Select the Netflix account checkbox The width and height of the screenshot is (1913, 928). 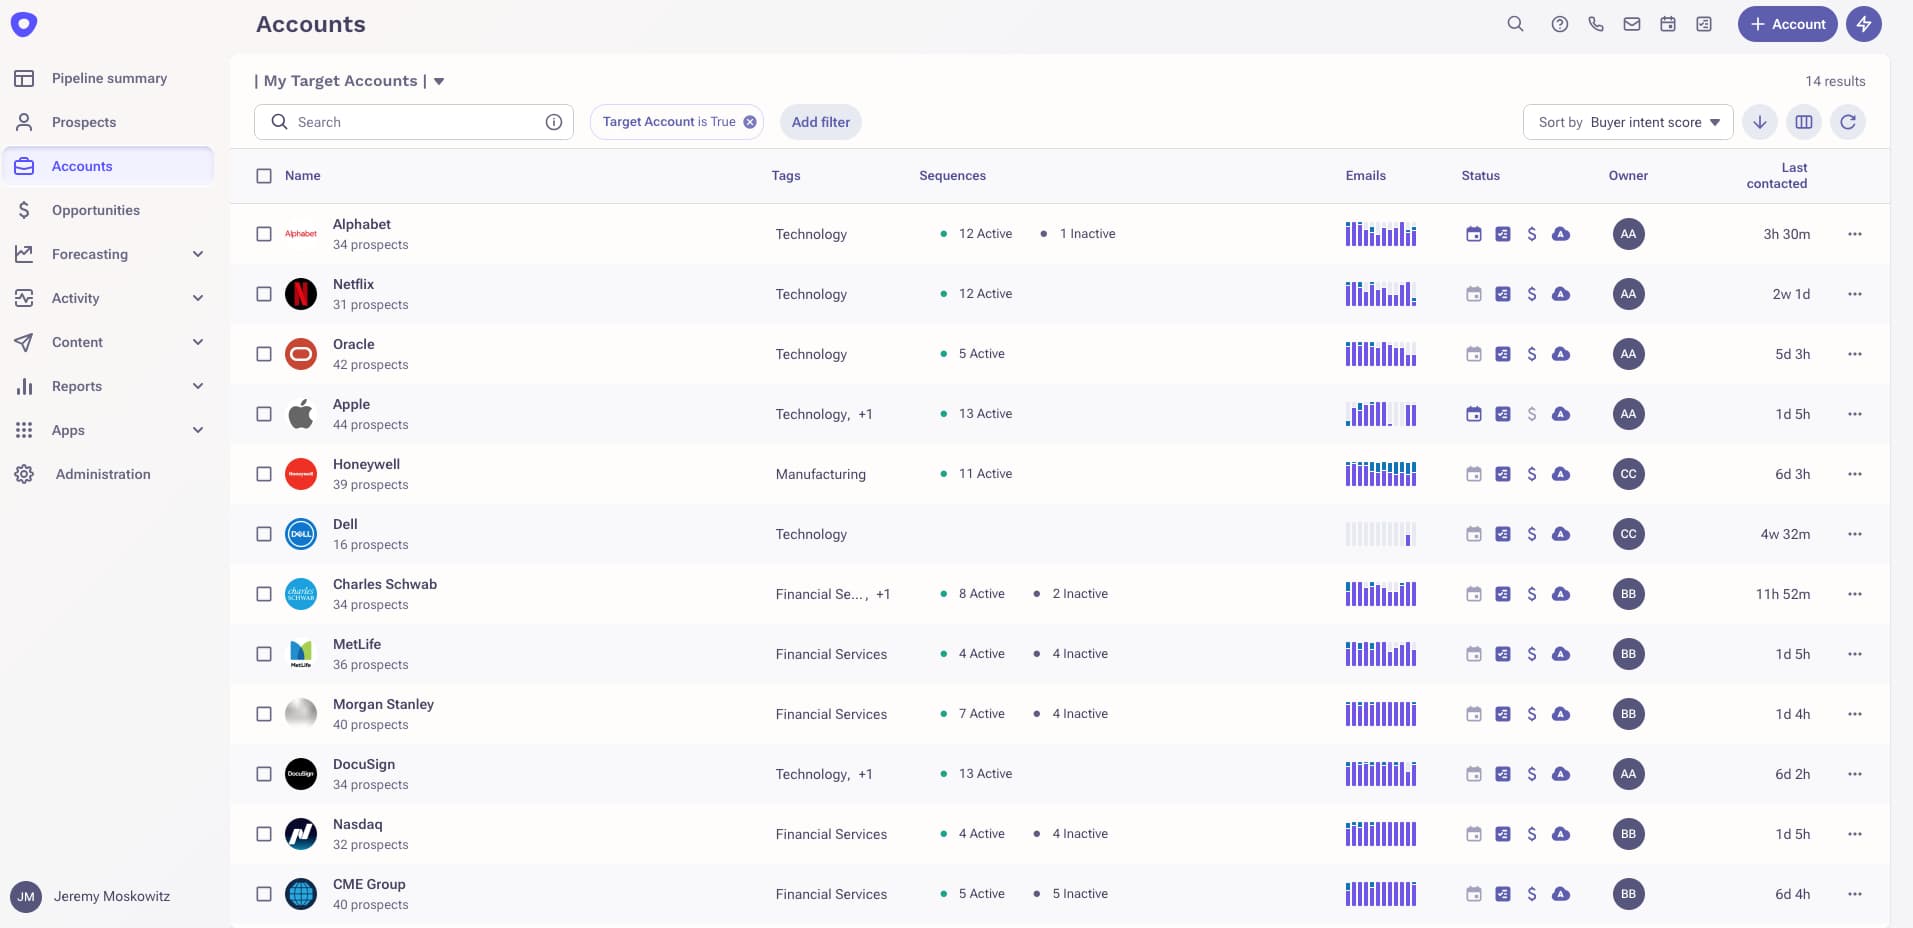pos(264,294)
